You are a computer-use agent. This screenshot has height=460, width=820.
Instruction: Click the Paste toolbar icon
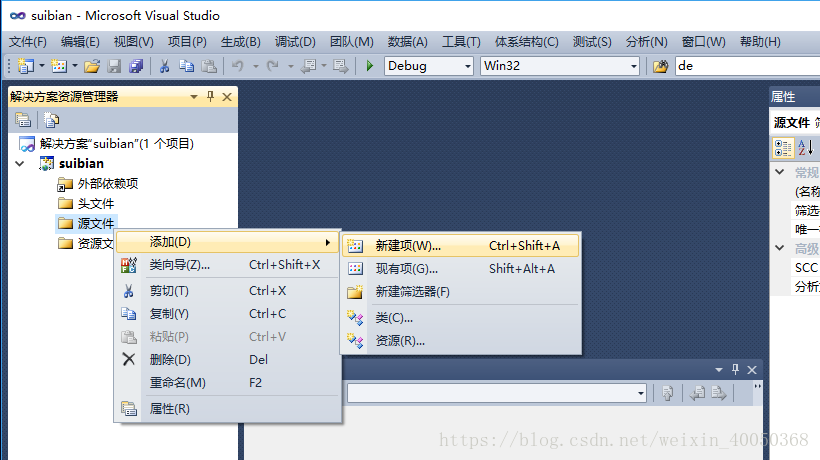pyautogui.click(x=209, y=66)
